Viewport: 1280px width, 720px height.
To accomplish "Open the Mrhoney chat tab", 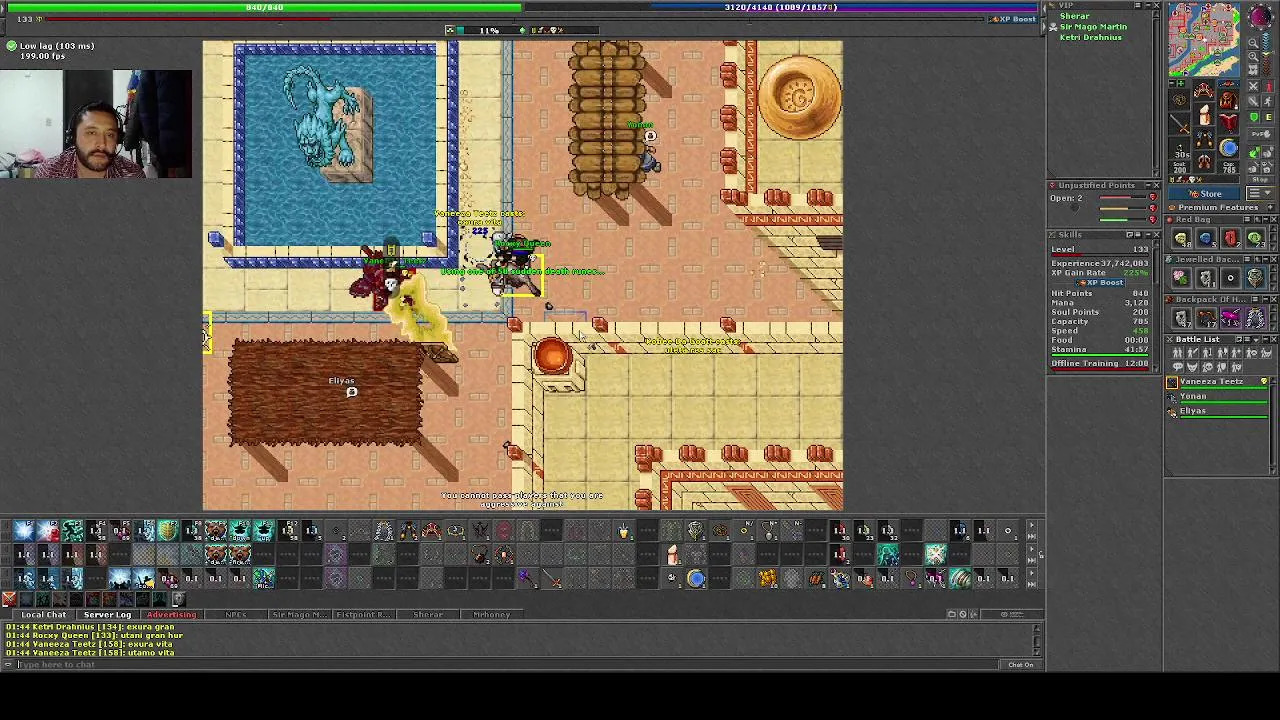I will click(x=491, y=614).
